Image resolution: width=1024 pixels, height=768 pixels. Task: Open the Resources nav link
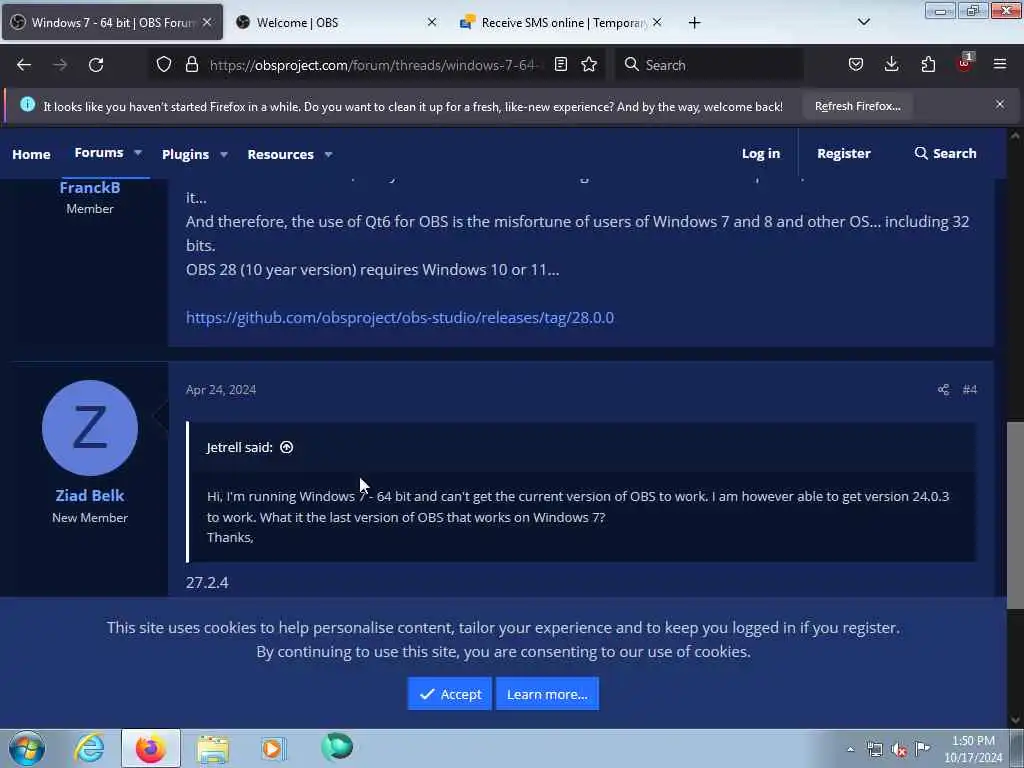coord(280,154)
